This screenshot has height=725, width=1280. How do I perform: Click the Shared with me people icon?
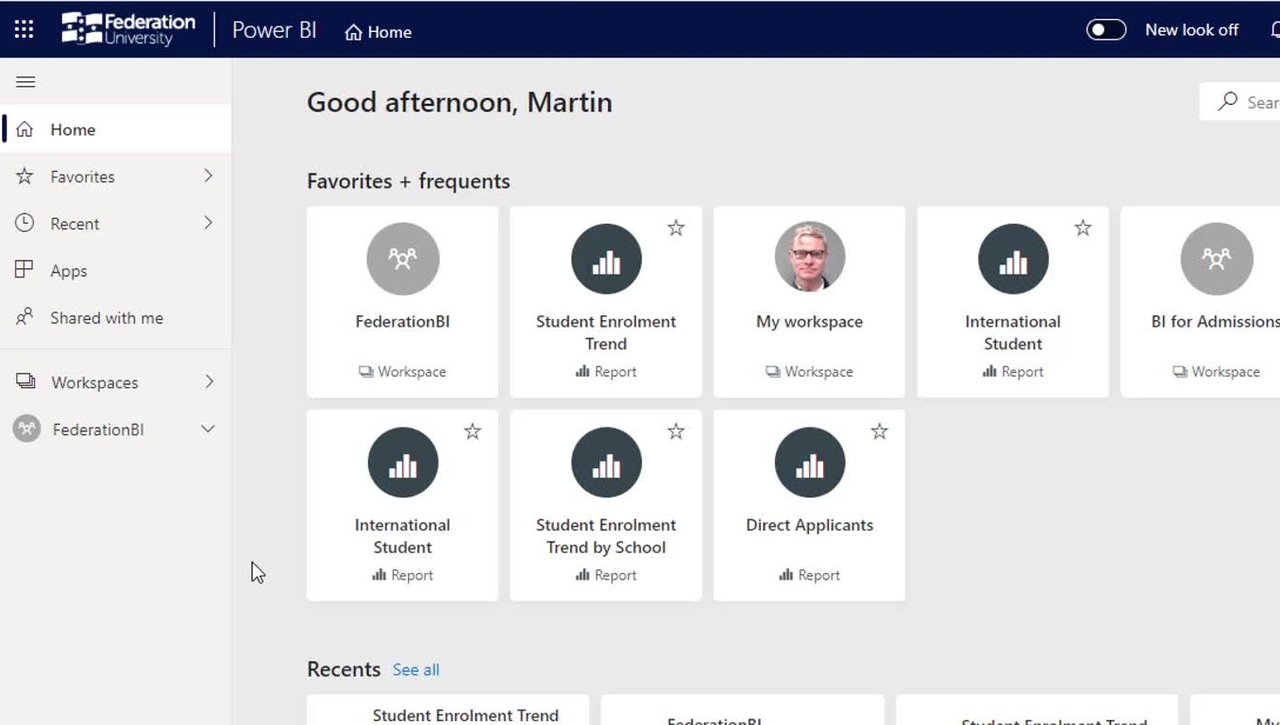coord(25,318)
